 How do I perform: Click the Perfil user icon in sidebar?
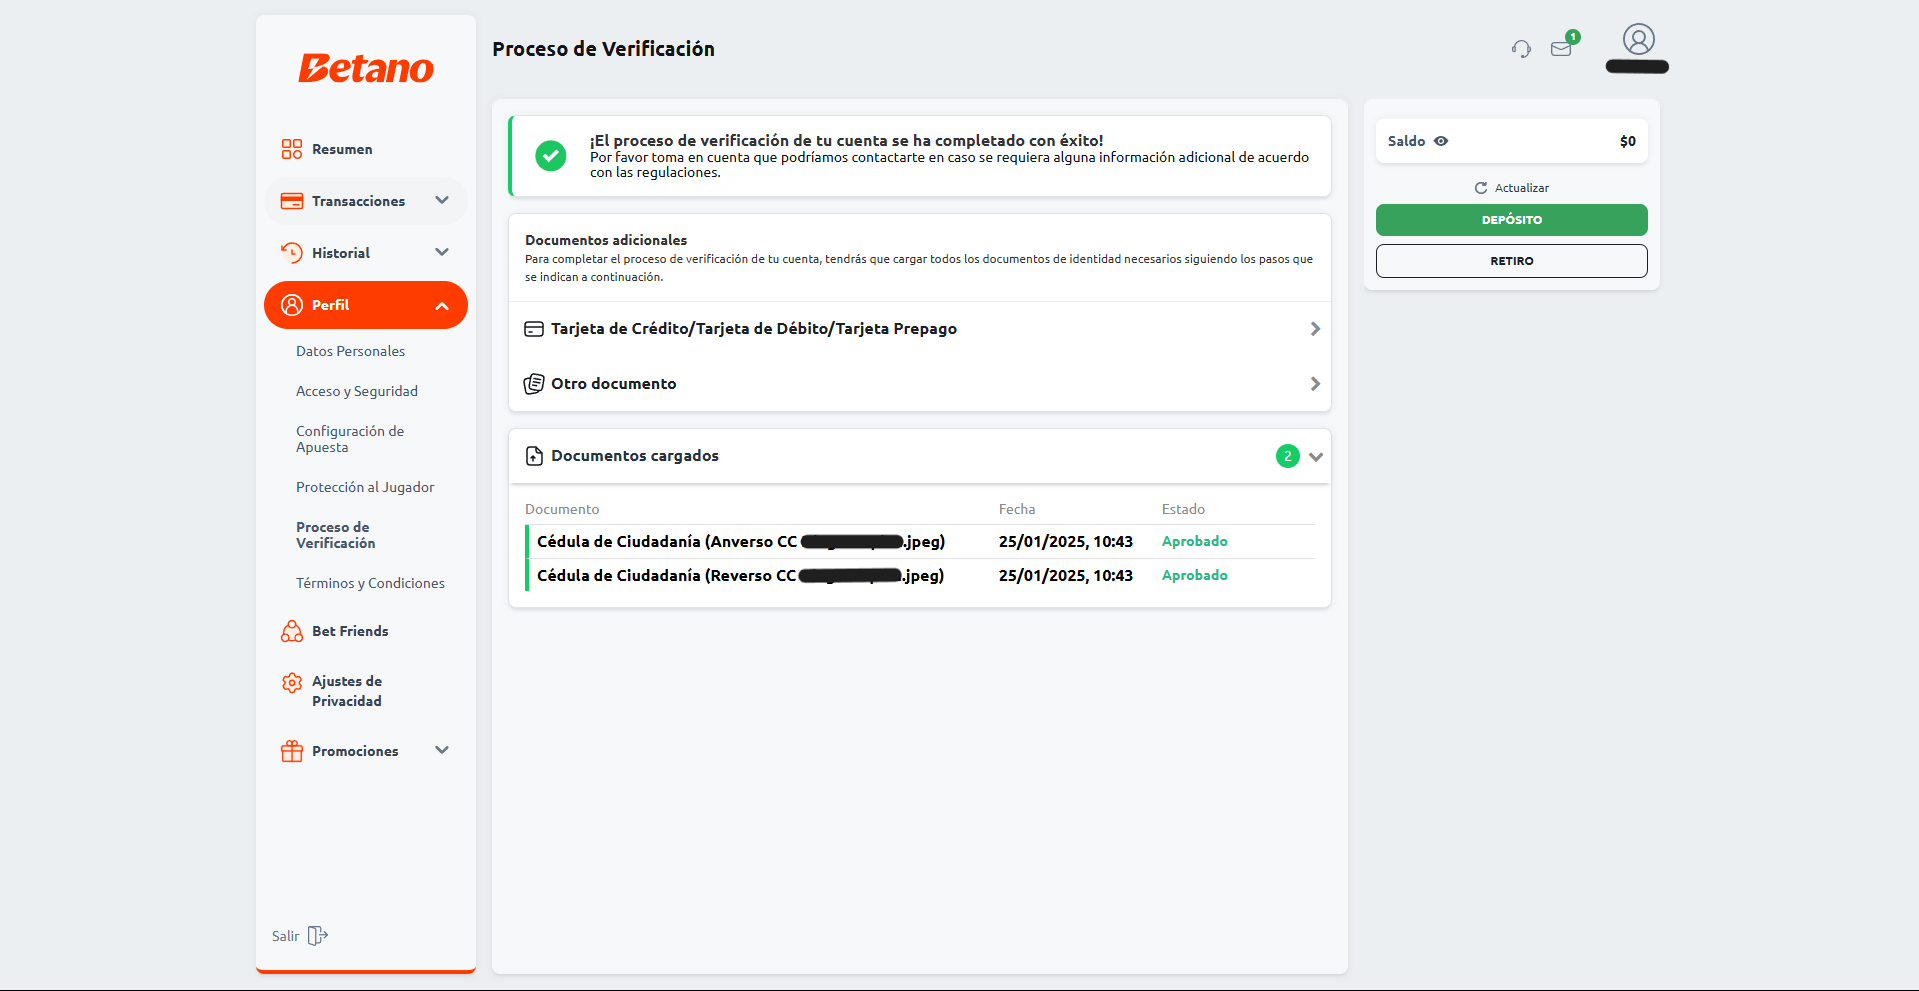tap(292, 305)
